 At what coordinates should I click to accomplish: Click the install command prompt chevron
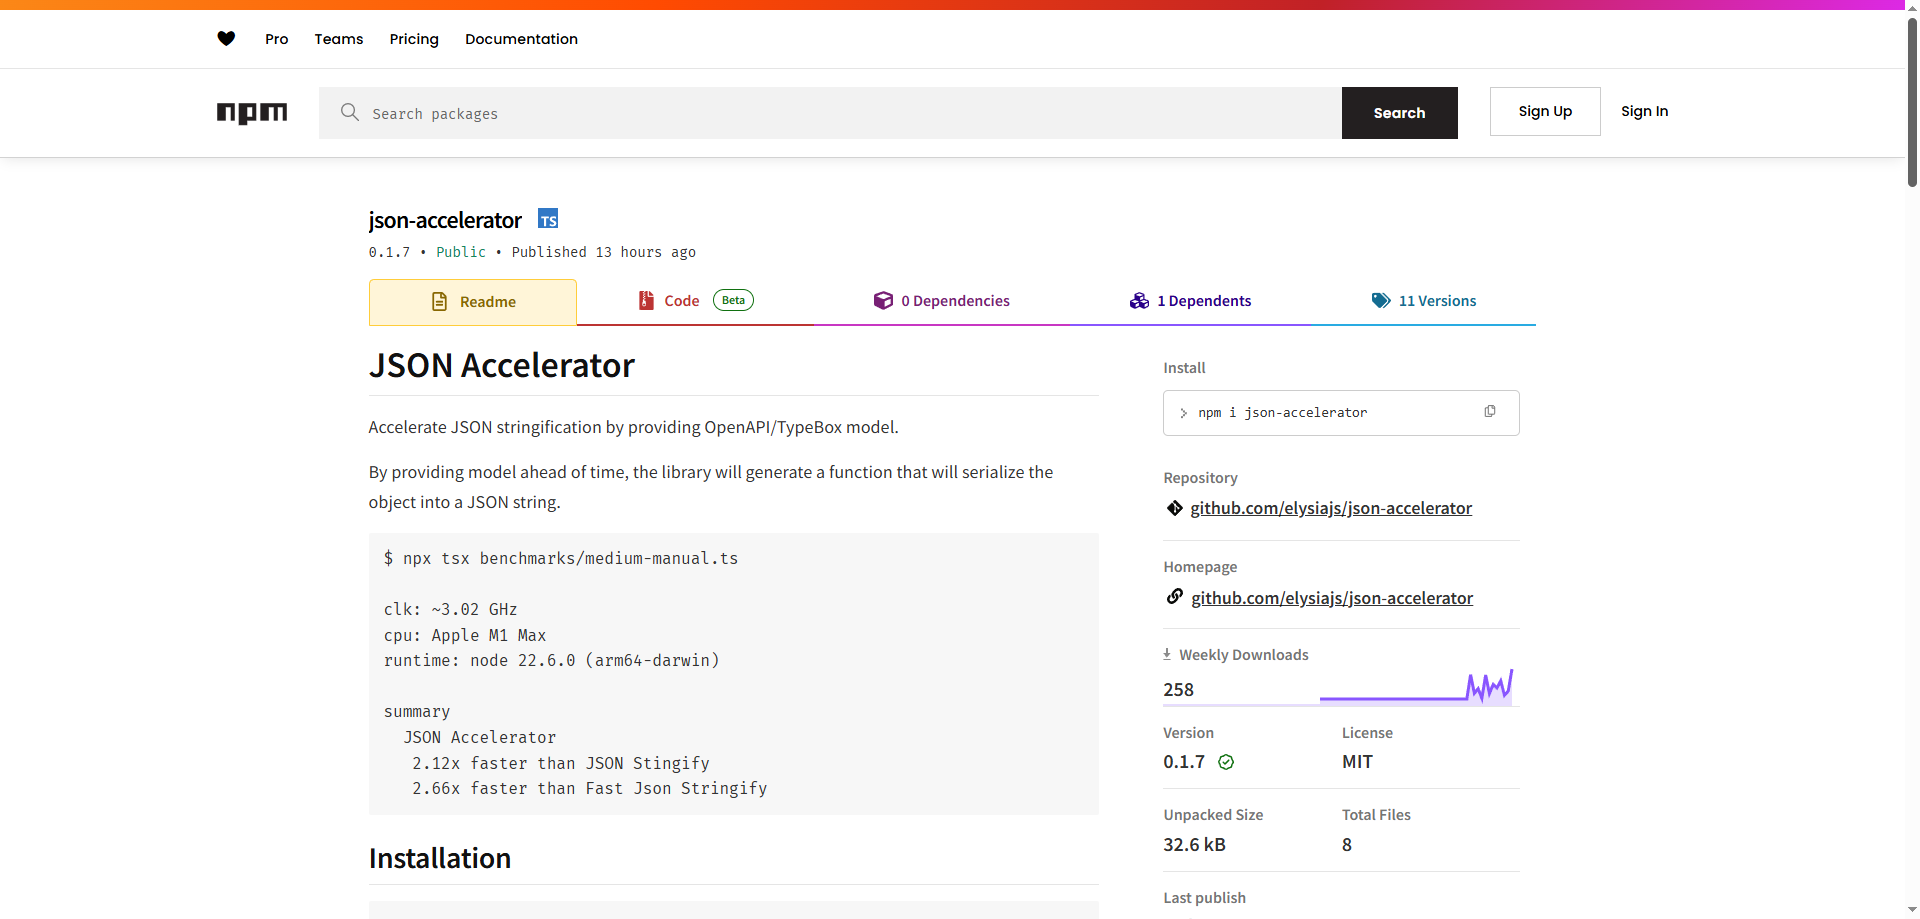1184,413
